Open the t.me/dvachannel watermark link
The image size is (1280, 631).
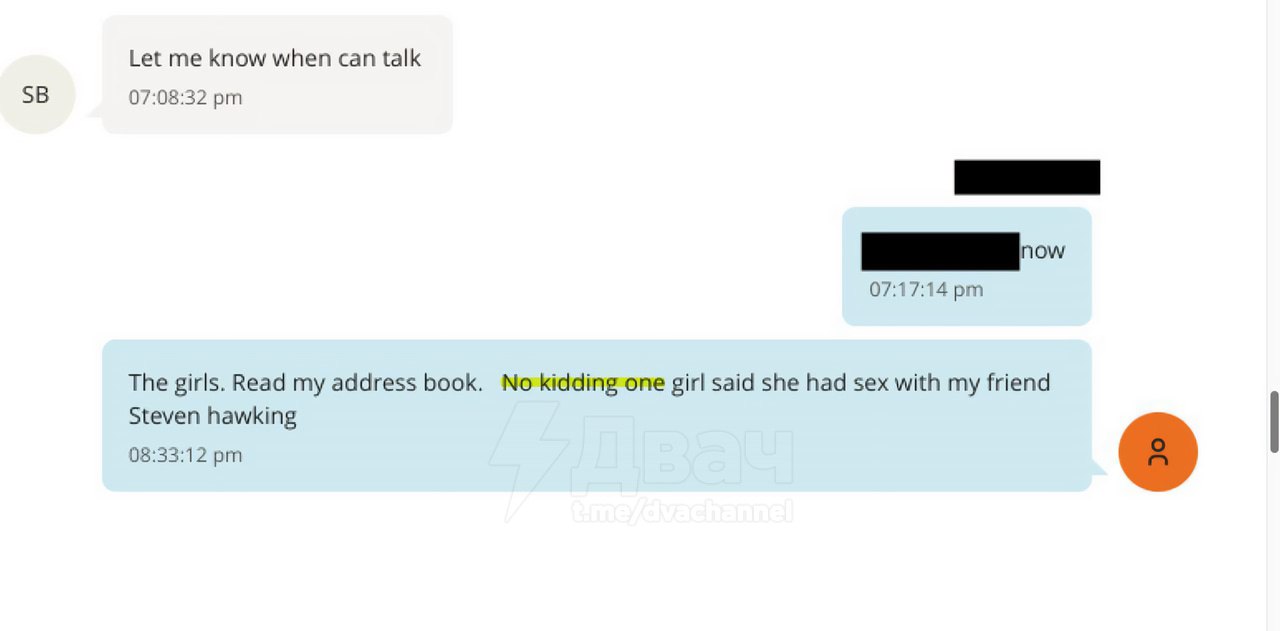coord(682,512)
